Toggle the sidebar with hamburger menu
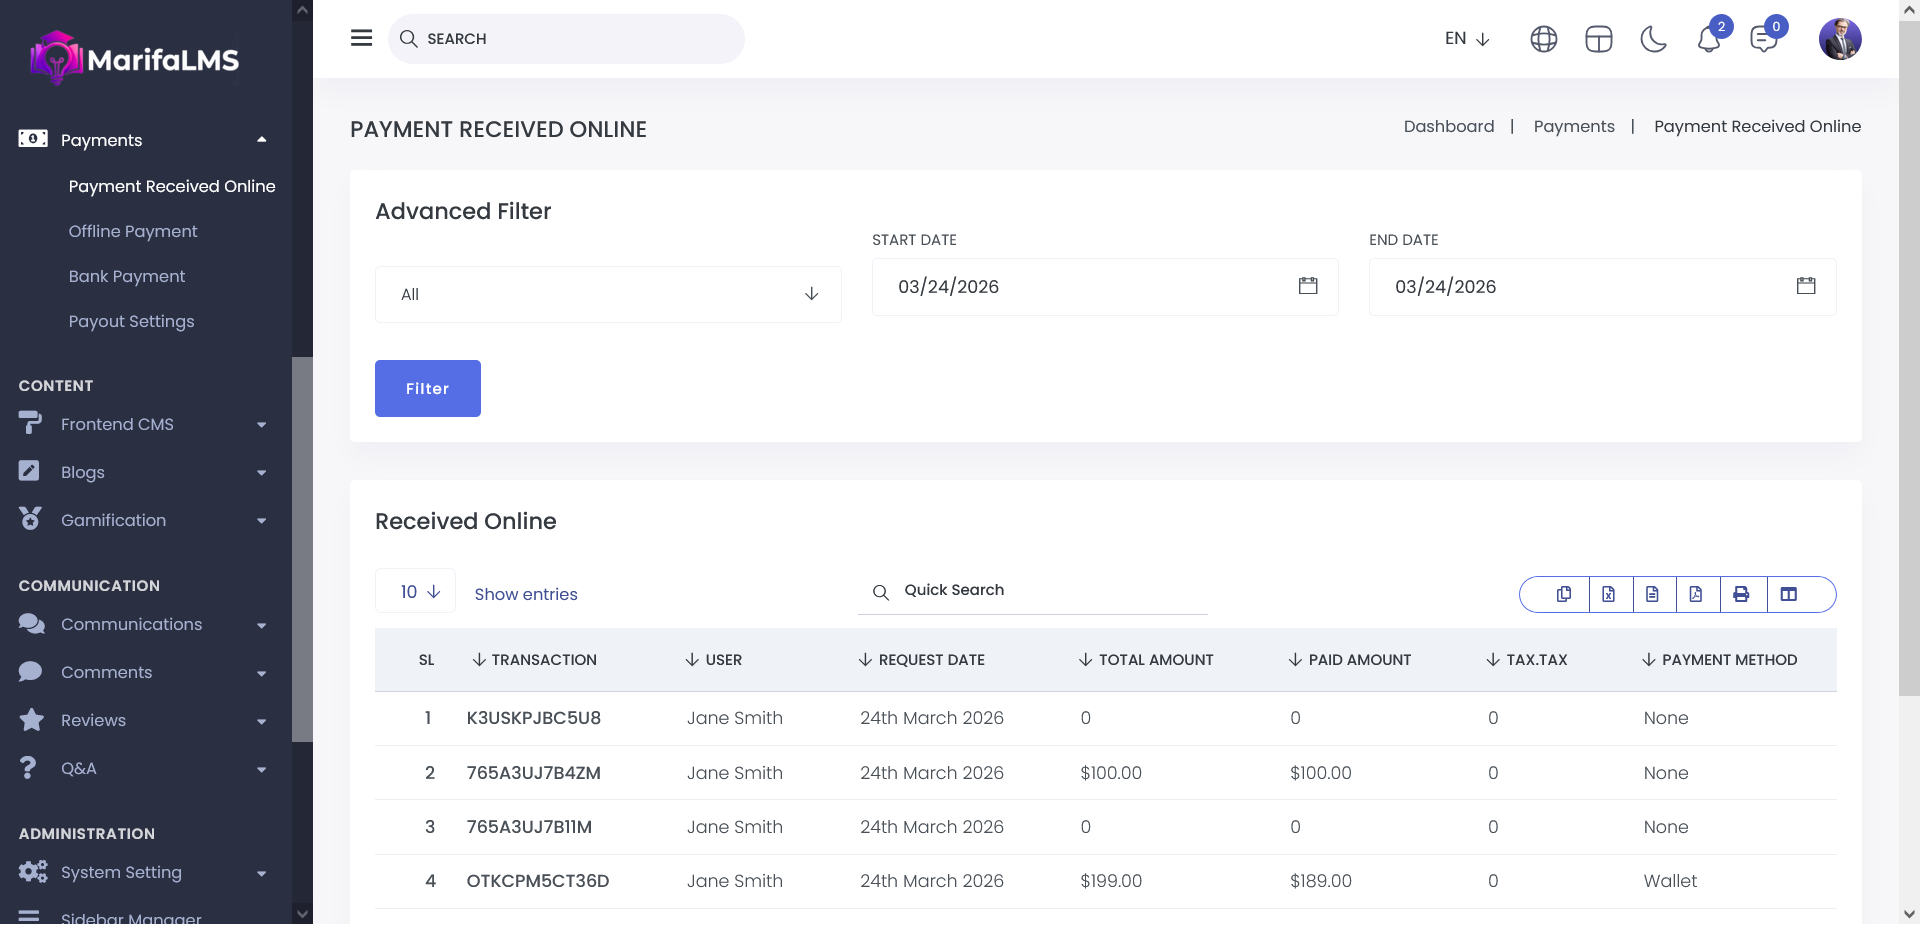Screen dimensions: 1920x925 point(361,38)
